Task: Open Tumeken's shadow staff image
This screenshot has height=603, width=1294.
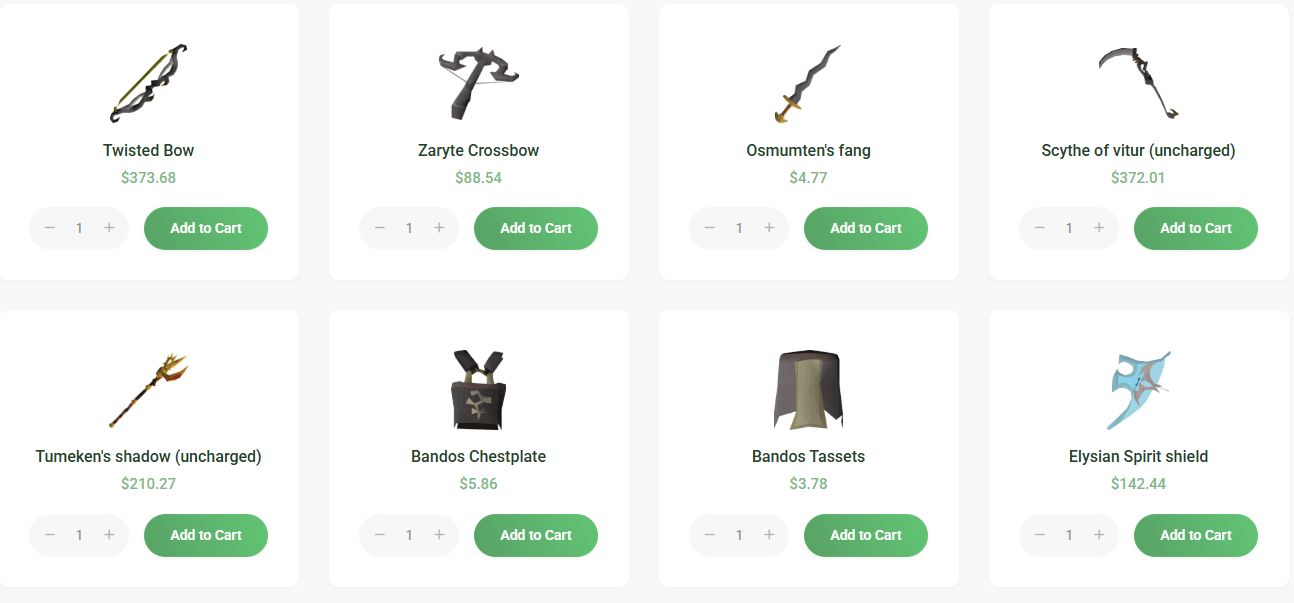Action: pyautogui.click(x=149, y=390)
